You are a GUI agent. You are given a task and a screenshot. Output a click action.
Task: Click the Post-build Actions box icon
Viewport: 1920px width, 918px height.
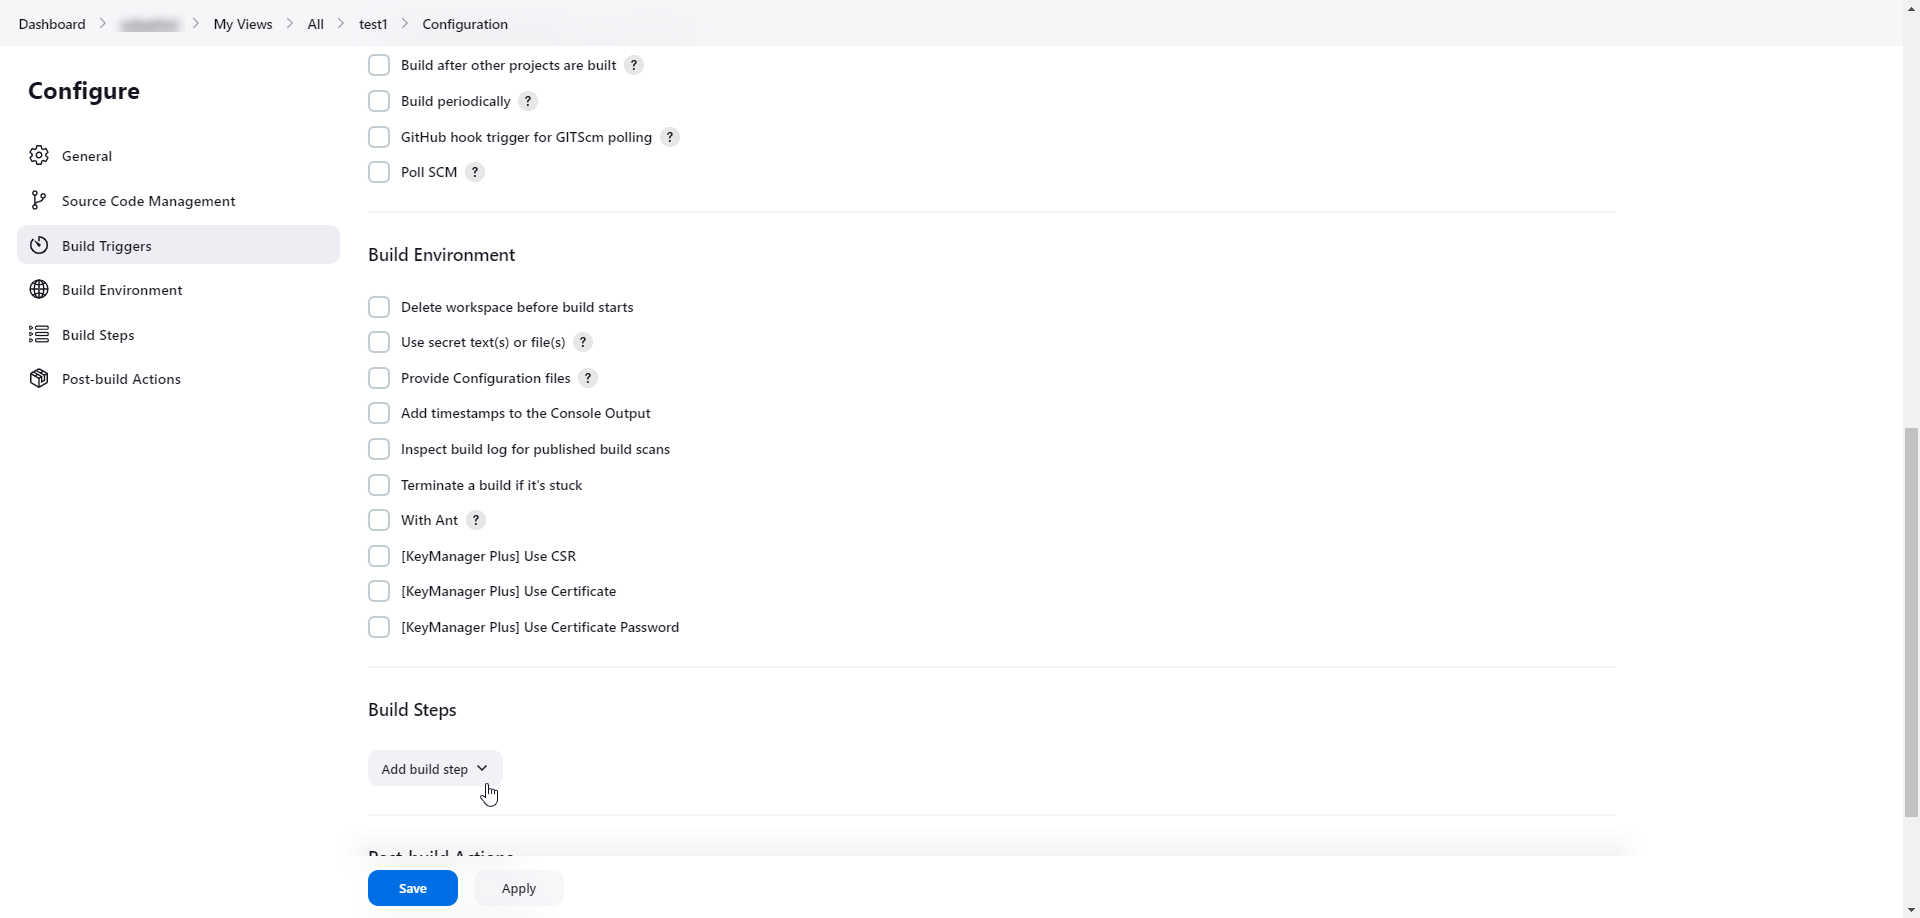coord(39,379)
